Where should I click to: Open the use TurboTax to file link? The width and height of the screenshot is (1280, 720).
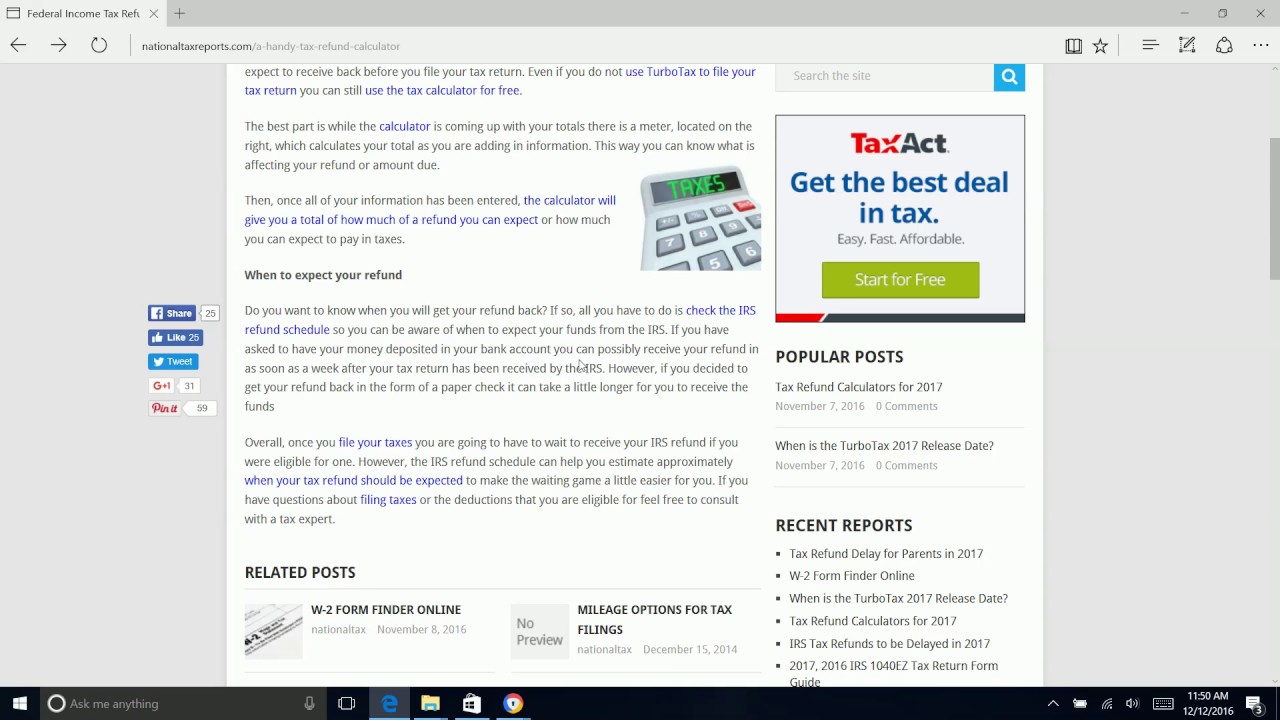click(x=690, y=72)
